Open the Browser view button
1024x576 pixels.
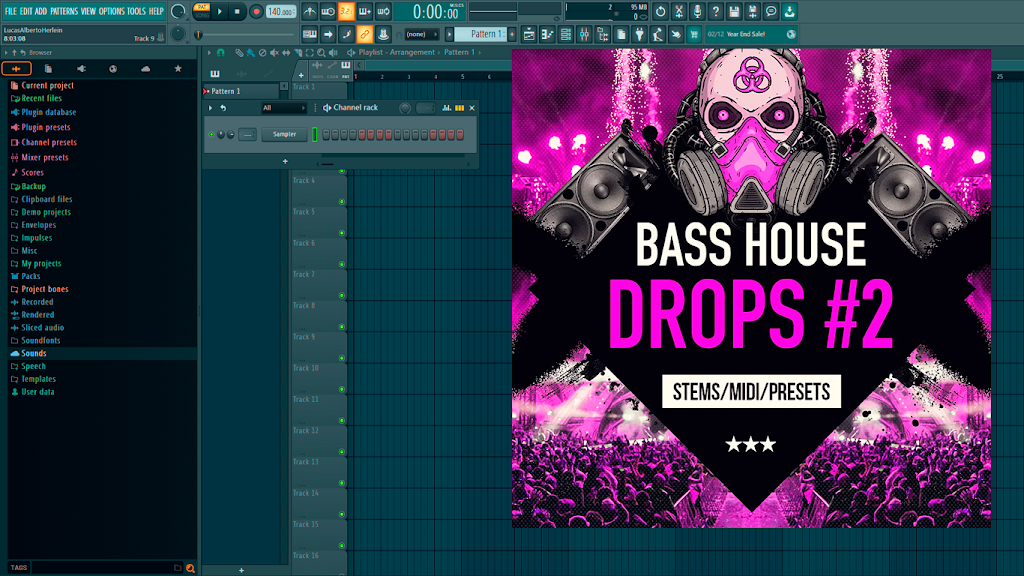click(x=602, y=34)
